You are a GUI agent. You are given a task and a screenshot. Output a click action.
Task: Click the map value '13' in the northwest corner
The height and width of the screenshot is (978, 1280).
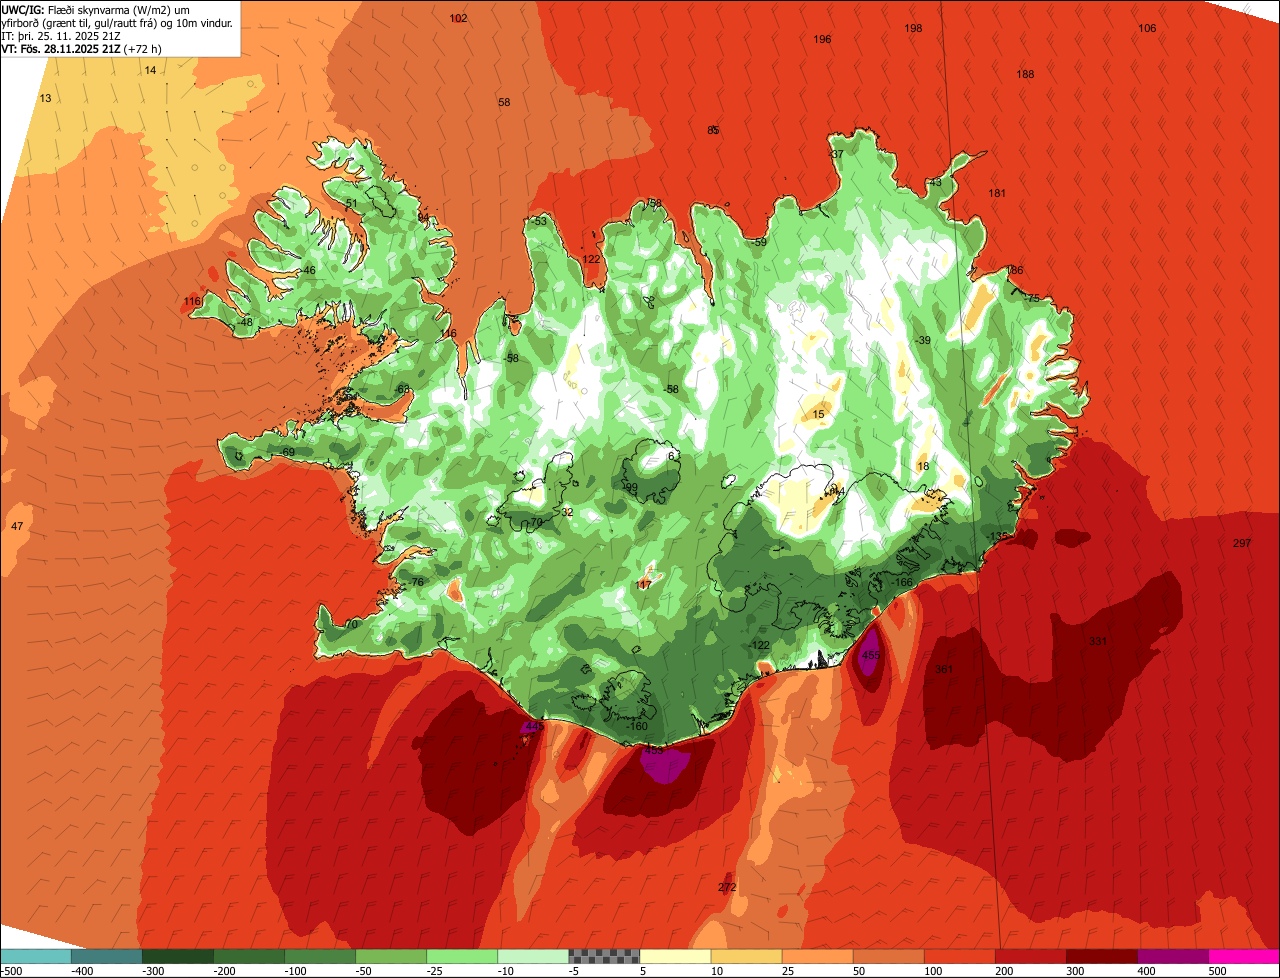[45, 98]
